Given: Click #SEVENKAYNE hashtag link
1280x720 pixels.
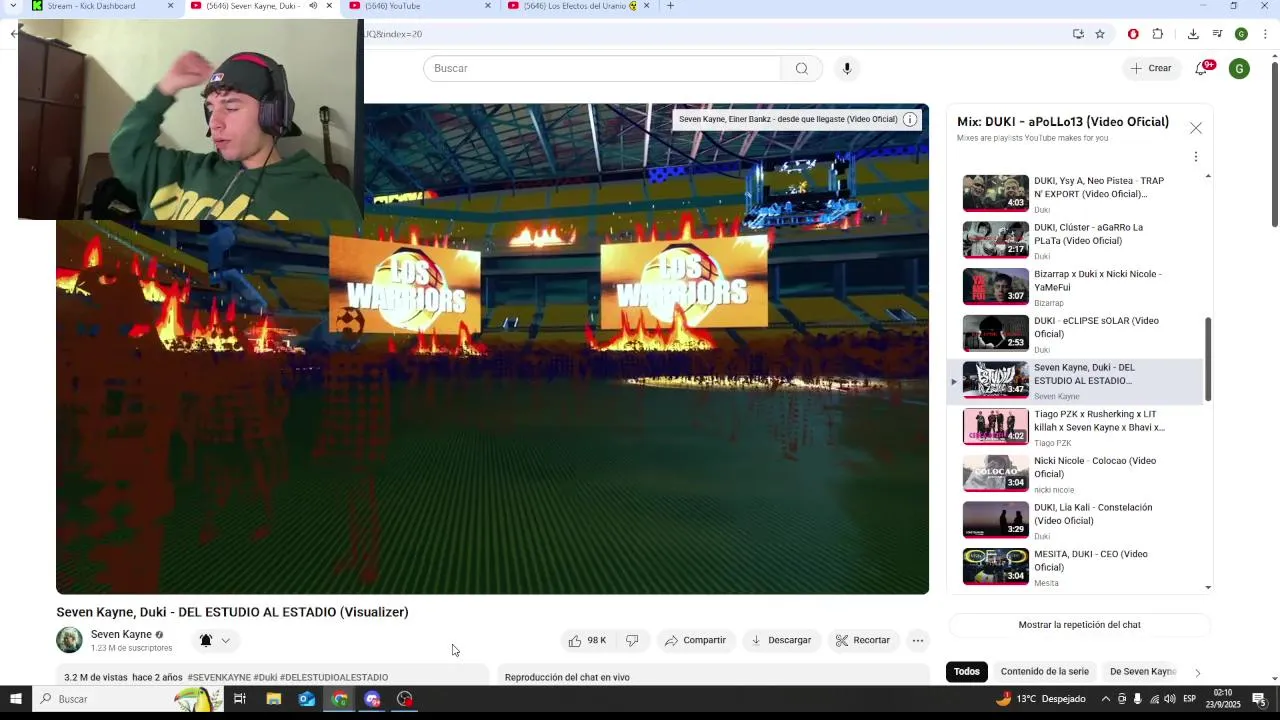Looking at the screenshot, I should (219, 678).
